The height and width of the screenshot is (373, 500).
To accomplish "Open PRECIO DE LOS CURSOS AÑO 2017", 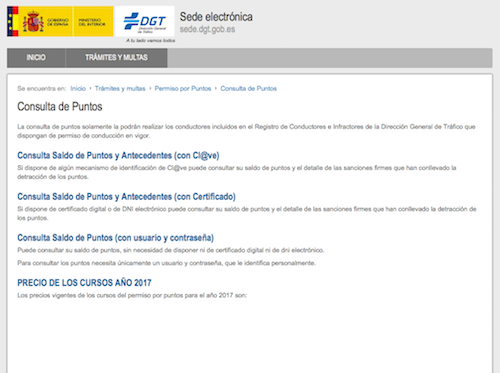I will pos(84,283).
